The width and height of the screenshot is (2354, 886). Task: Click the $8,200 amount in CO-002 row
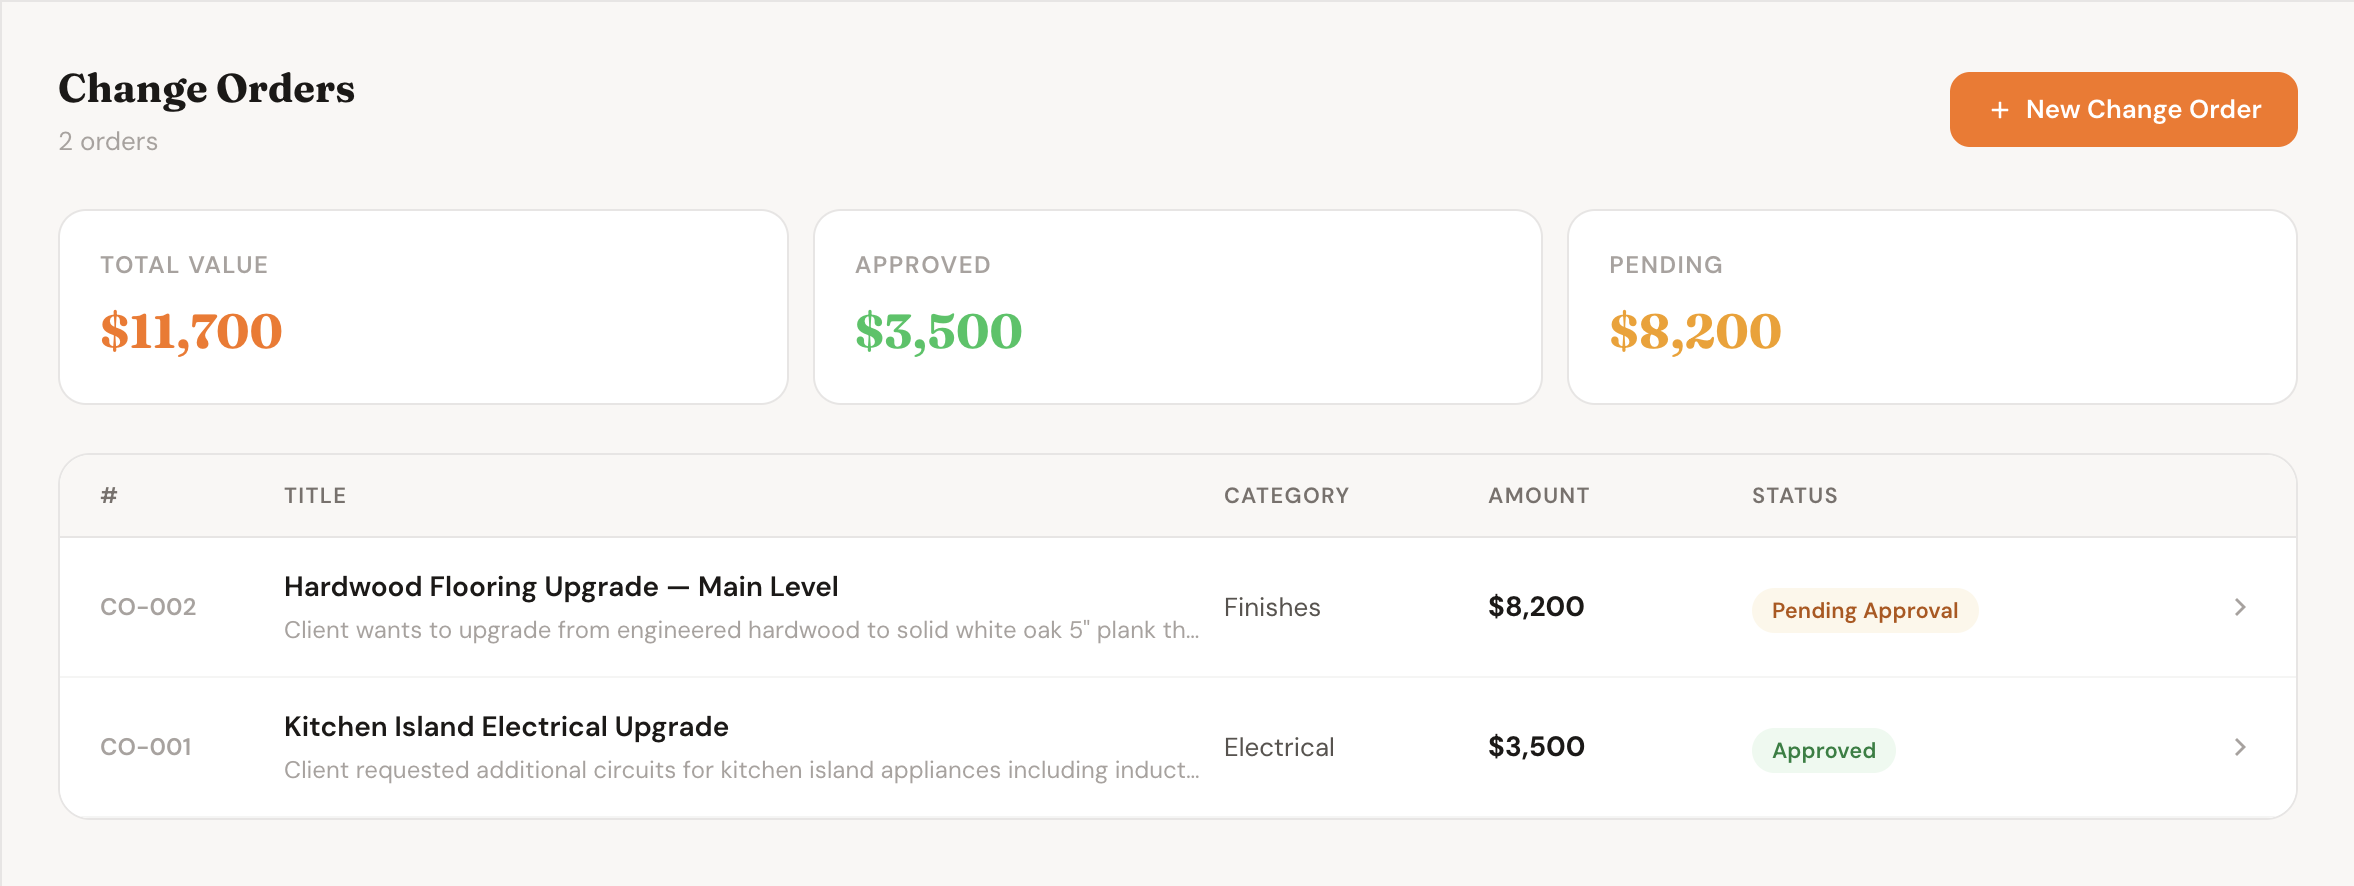point(1535,607)
